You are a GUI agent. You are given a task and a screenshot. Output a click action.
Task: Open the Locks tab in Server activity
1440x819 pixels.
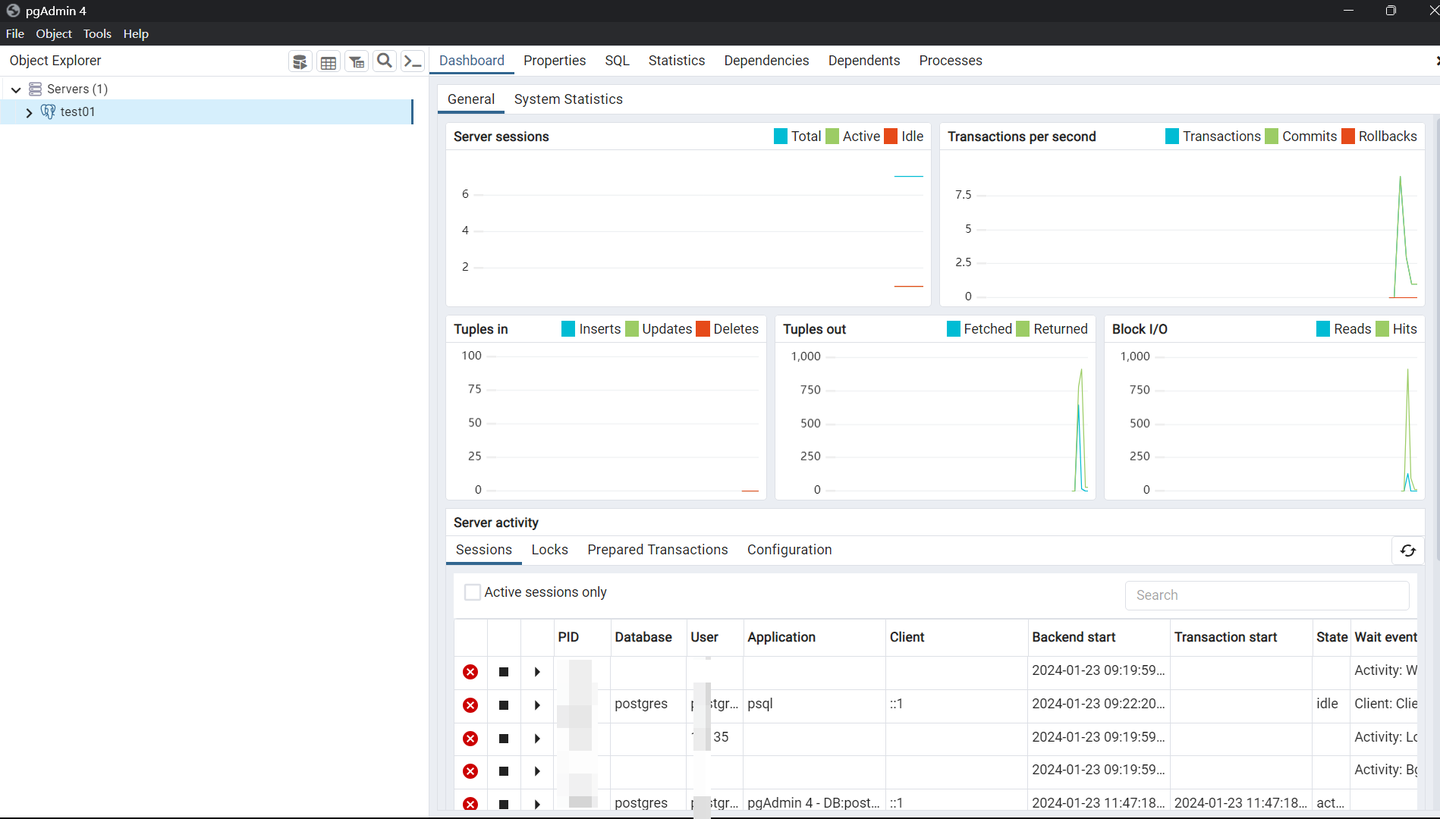[x=549, y=549]
